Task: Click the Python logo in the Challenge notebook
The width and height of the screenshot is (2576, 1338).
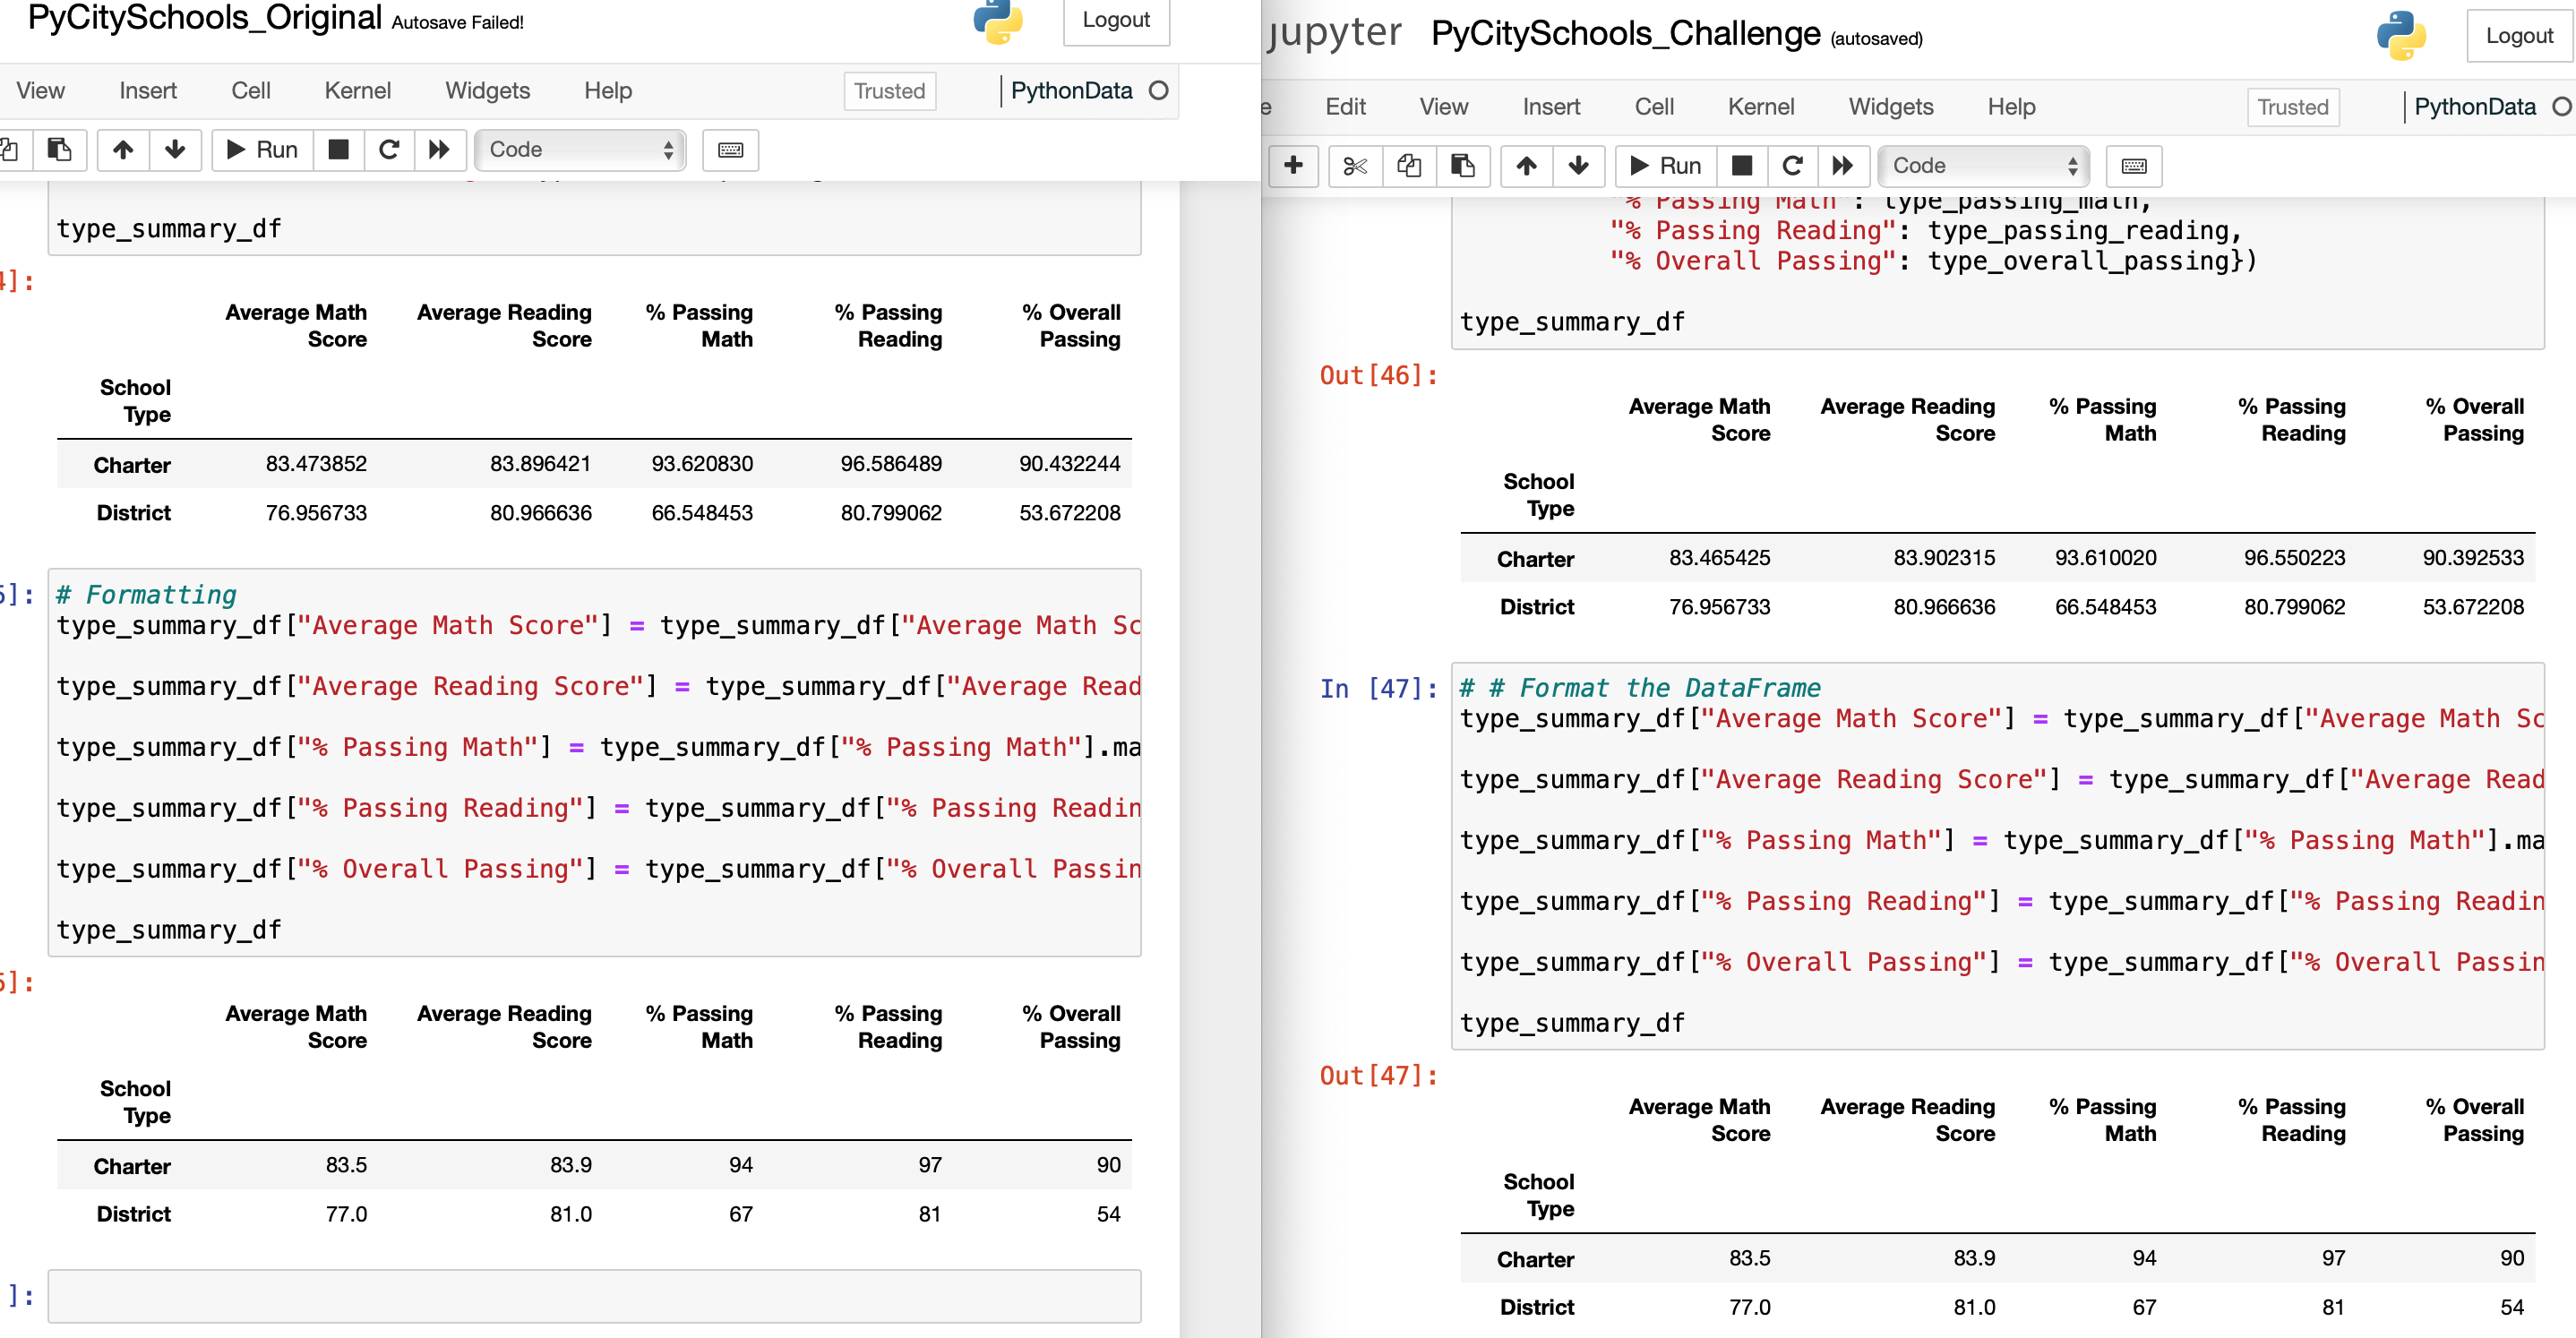Action: coord(2404,35)
